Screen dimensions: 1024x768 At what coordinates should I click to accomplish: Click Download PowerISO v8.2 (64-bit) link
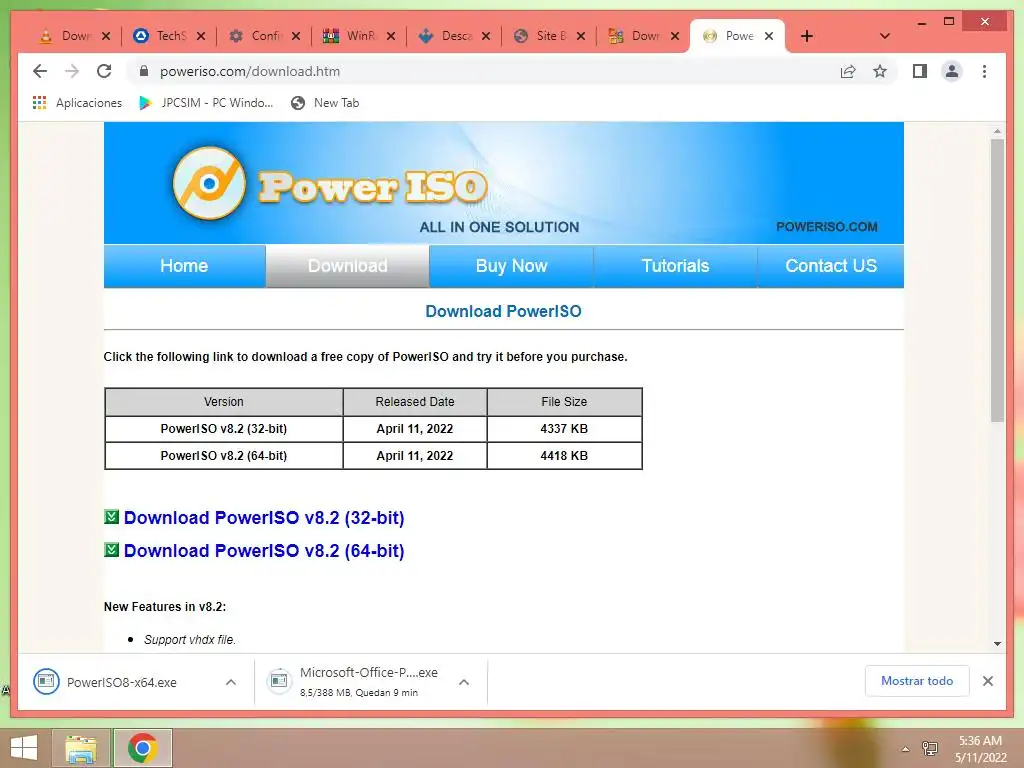264,551
